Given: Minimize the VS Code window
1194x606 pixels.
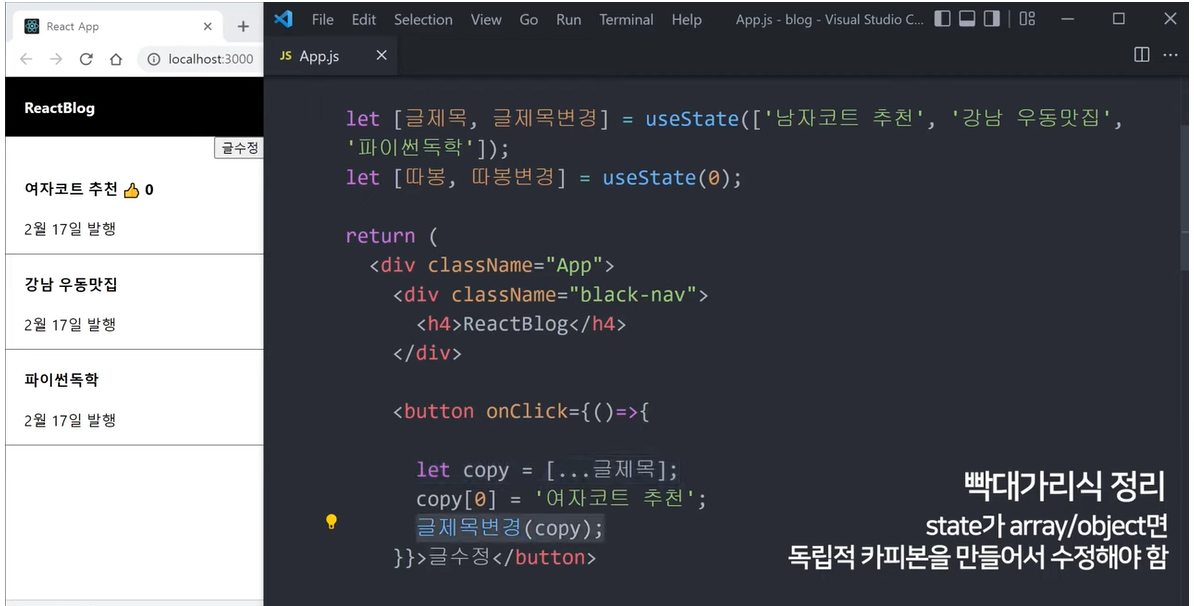Looking at the screenshot, I should pos(1068,19).
